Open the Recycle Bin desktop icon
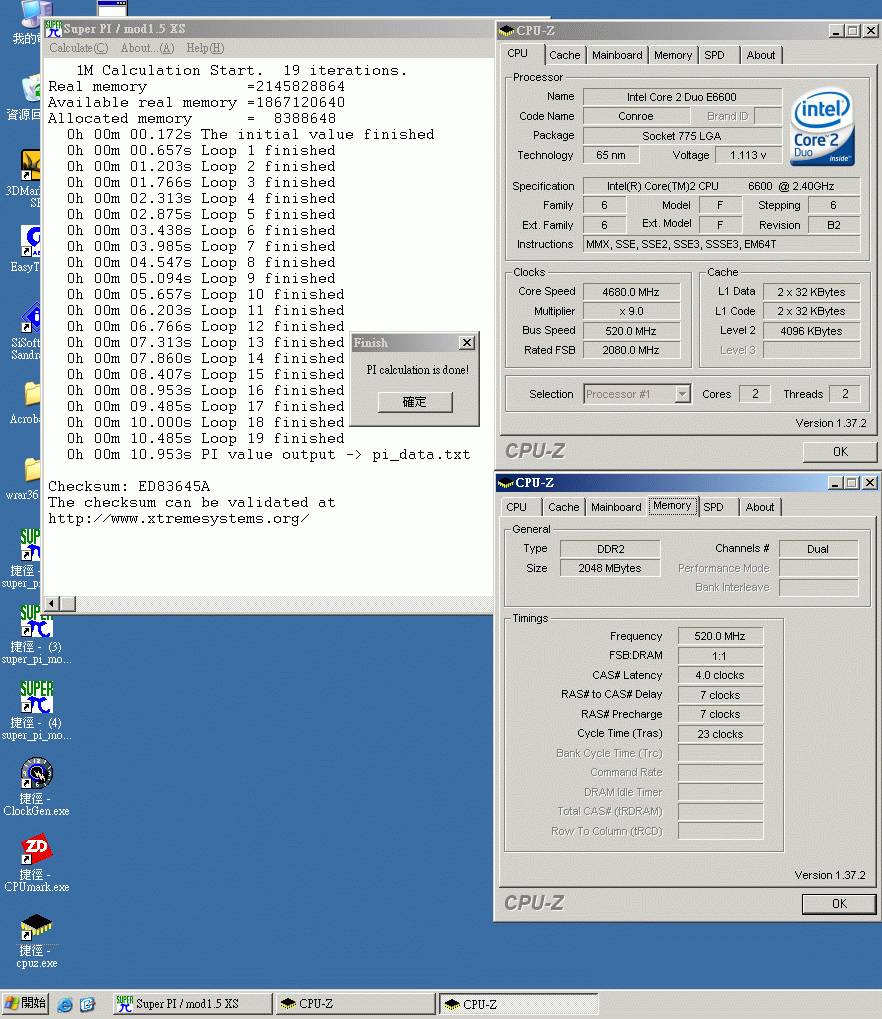Screen dimensions: 882x1019 [31, 90]
